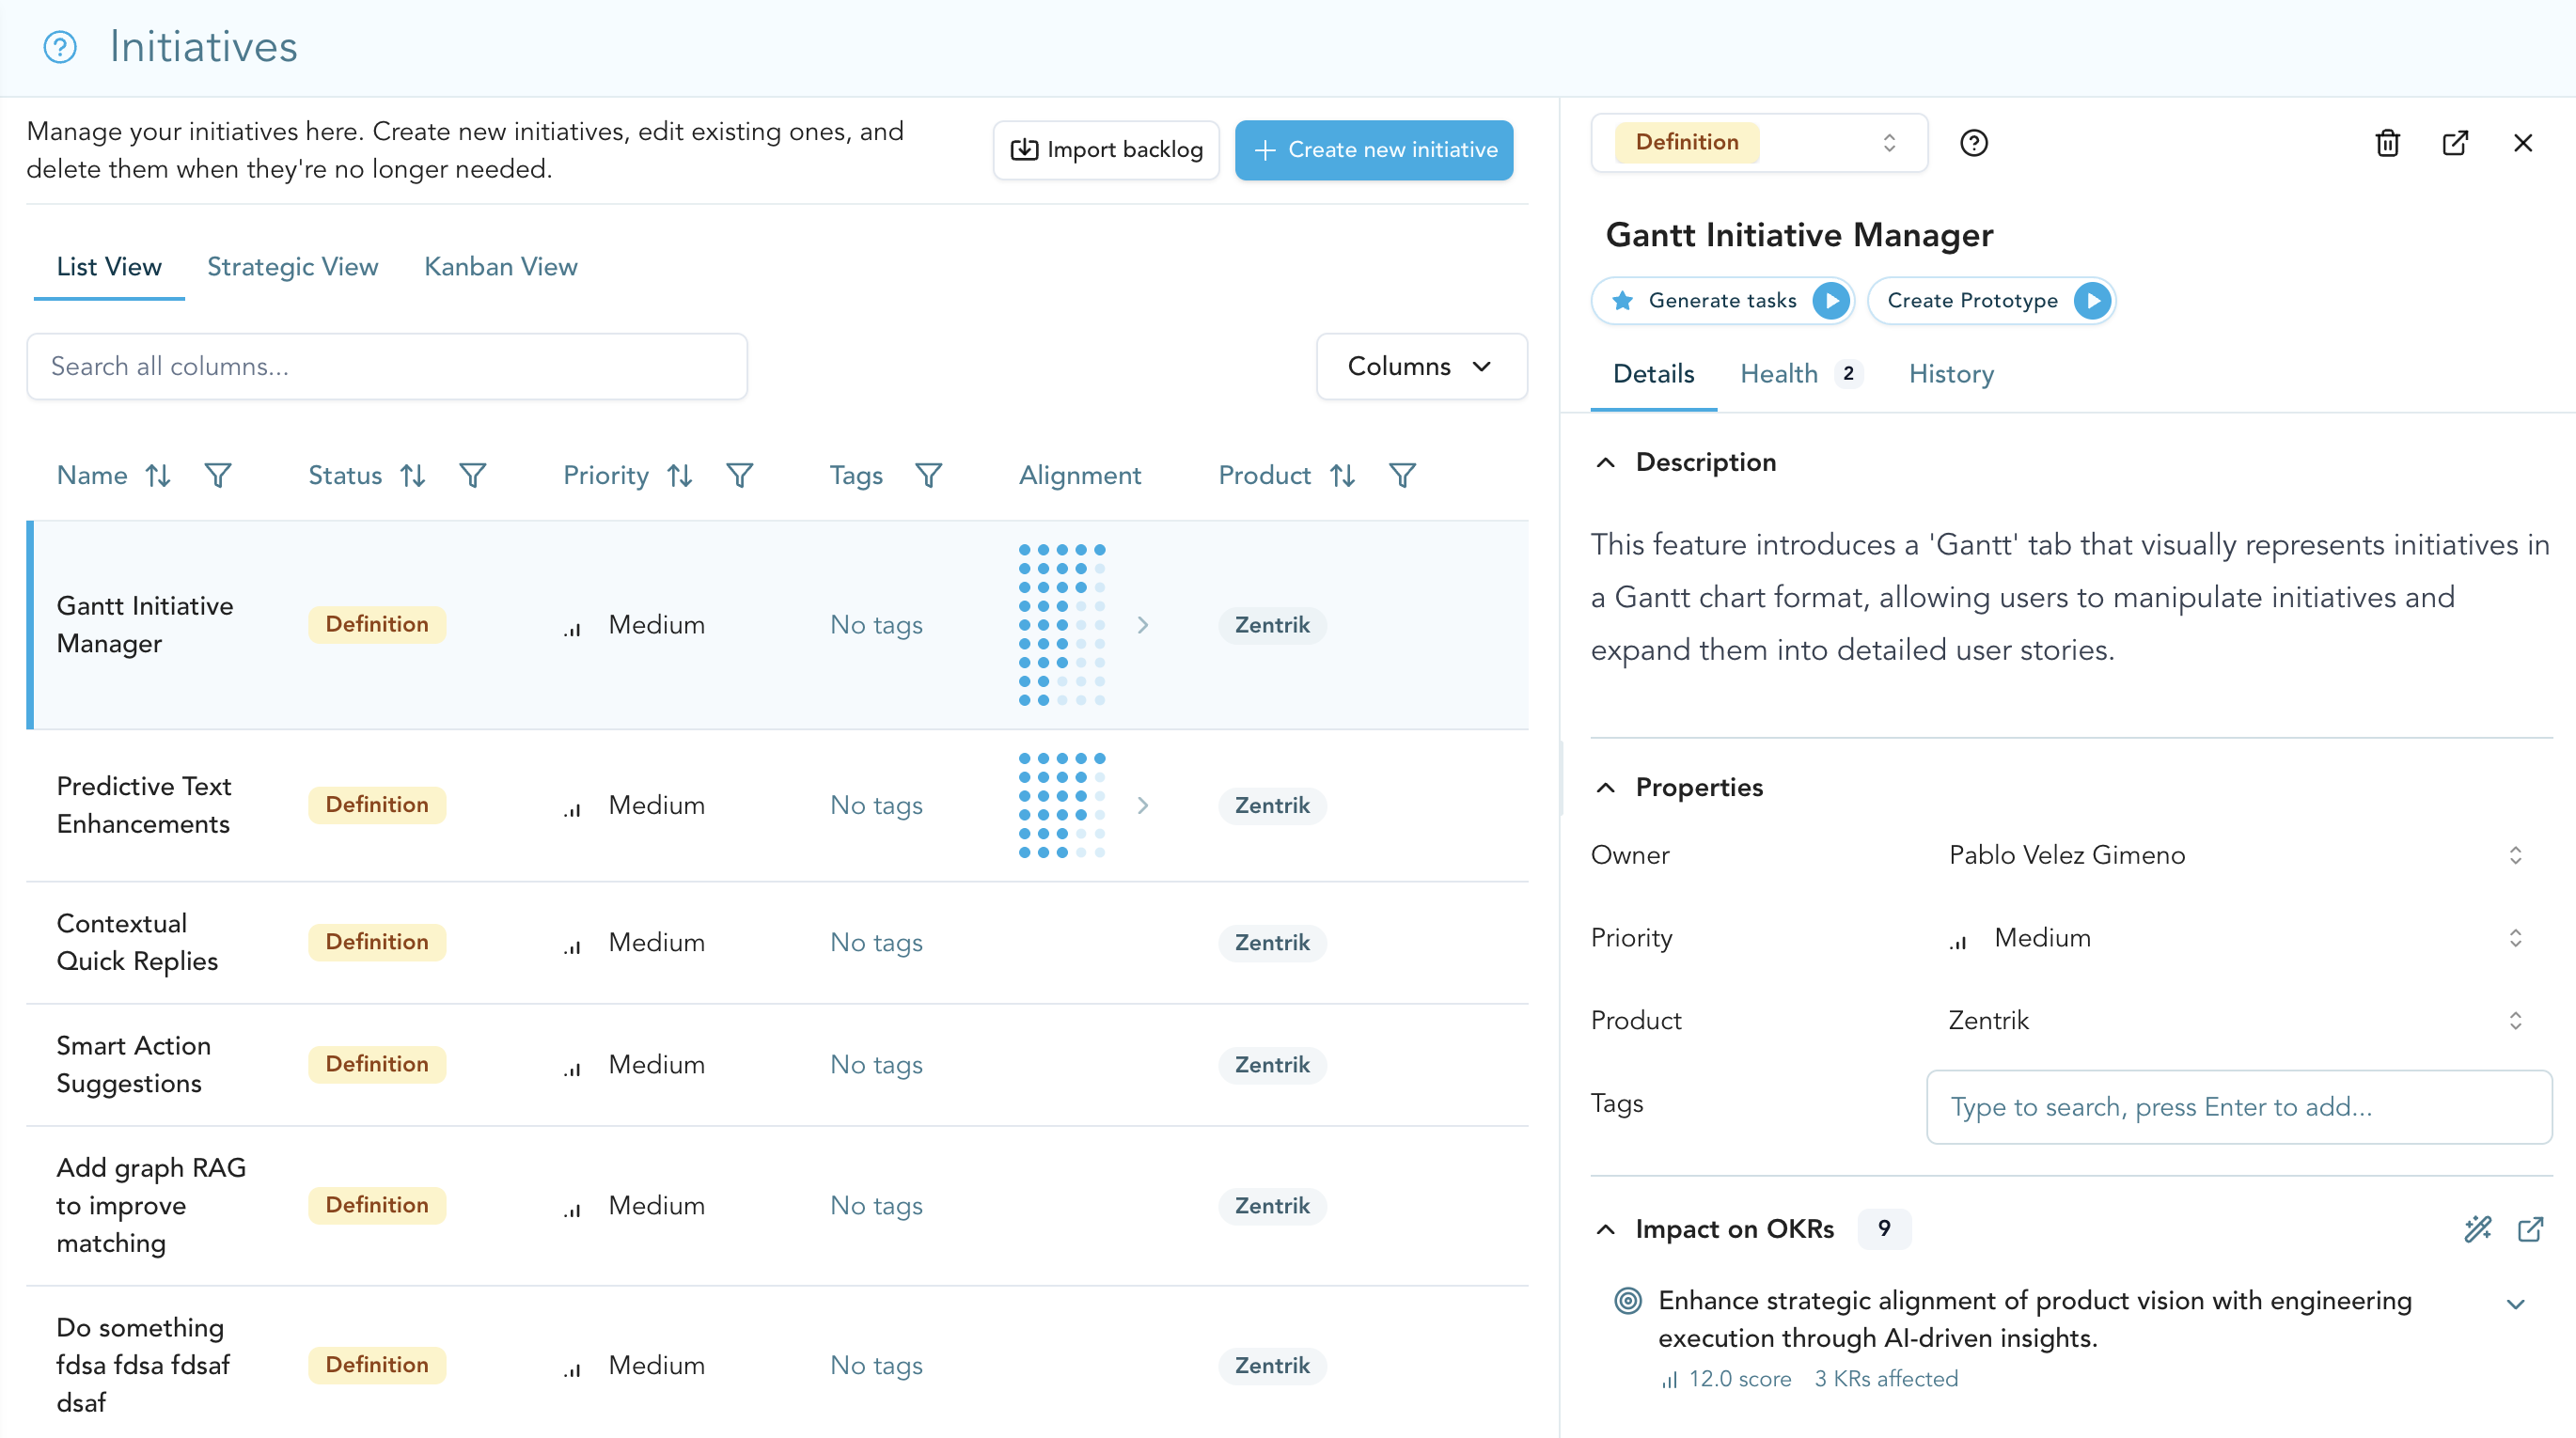Screen dimensions: 2576x1438
Task: Open initiative in new window icon
Action: click(2454, 143)
